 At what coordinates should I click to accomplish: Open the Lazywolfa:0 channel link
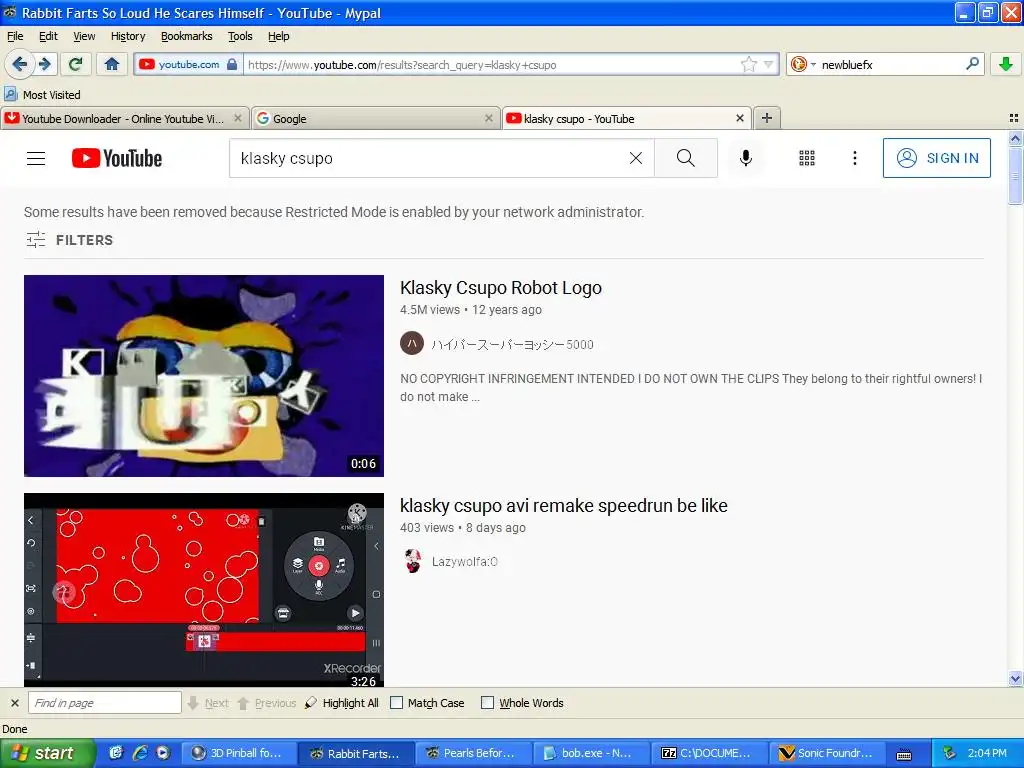pos(464,562)
